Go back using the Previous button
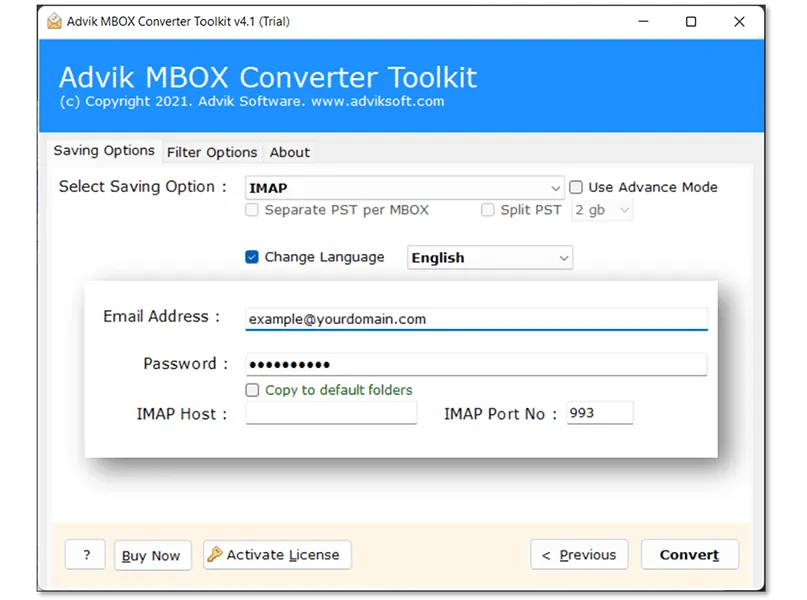The width and height of the screenshot is (807, 600). pos(579,554)
